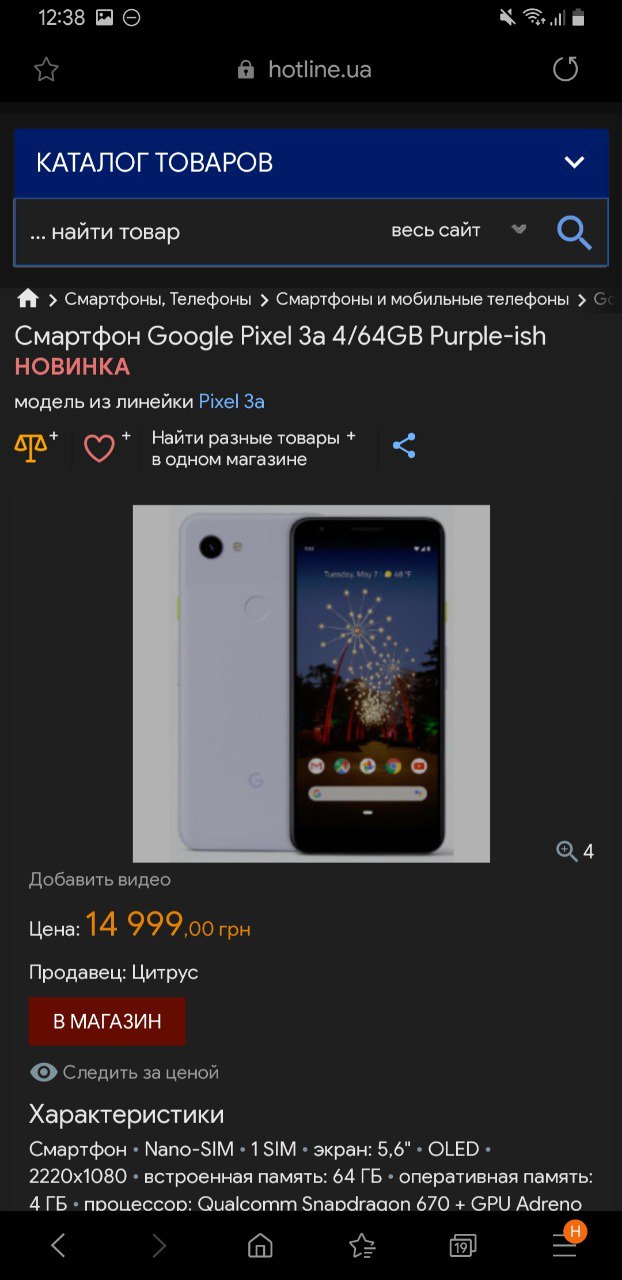Viewport: 622px width, 1280px height.
Task: Tap the Pixel 3a product image
Action: 311,683
